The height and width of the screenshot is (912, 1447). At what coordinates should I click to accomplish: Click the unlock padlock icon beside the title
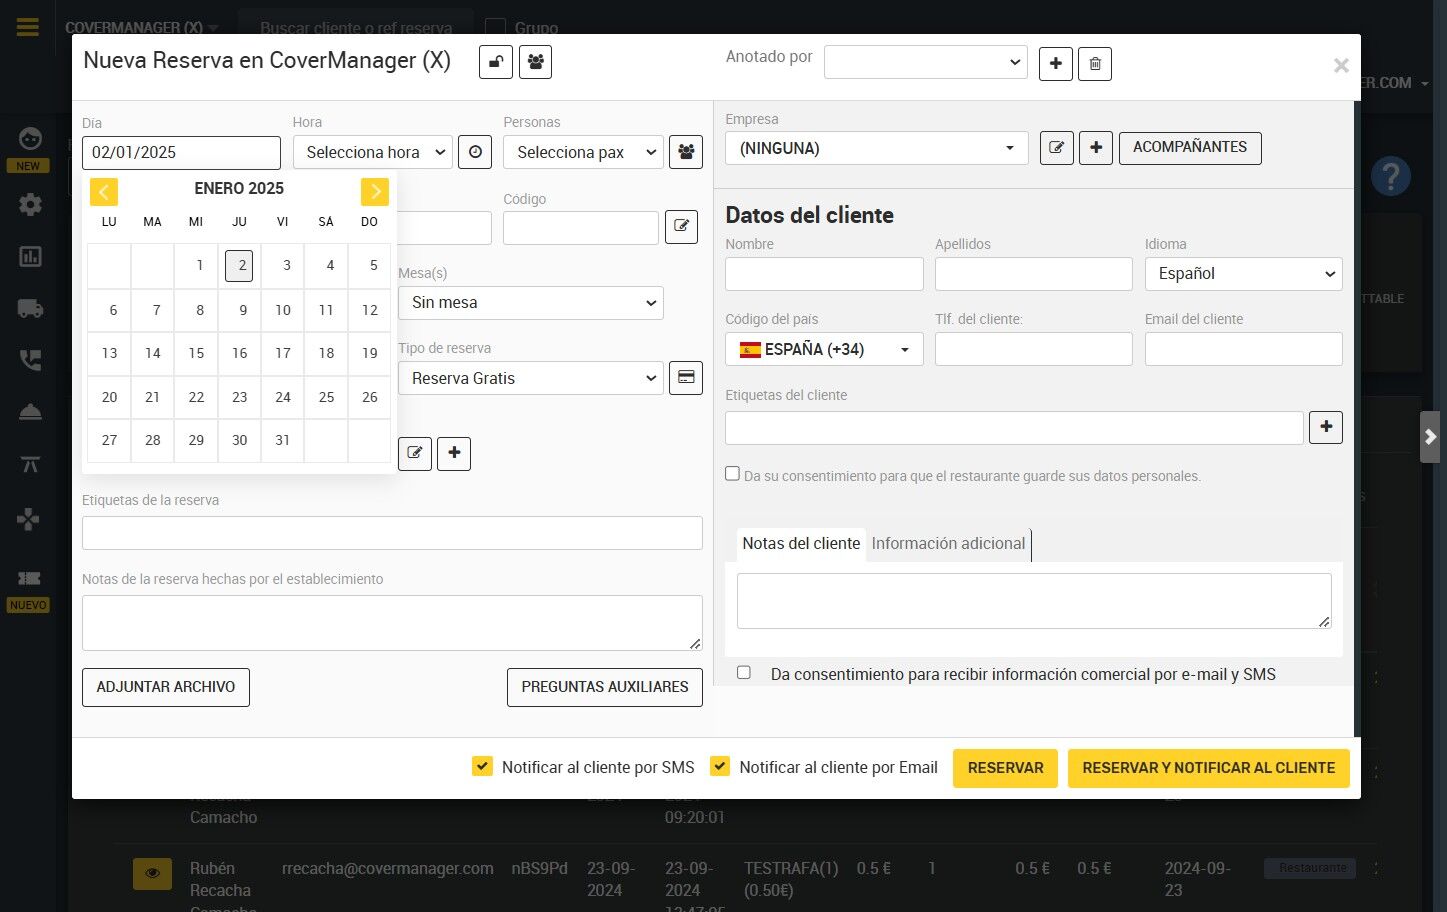point(496,62)
